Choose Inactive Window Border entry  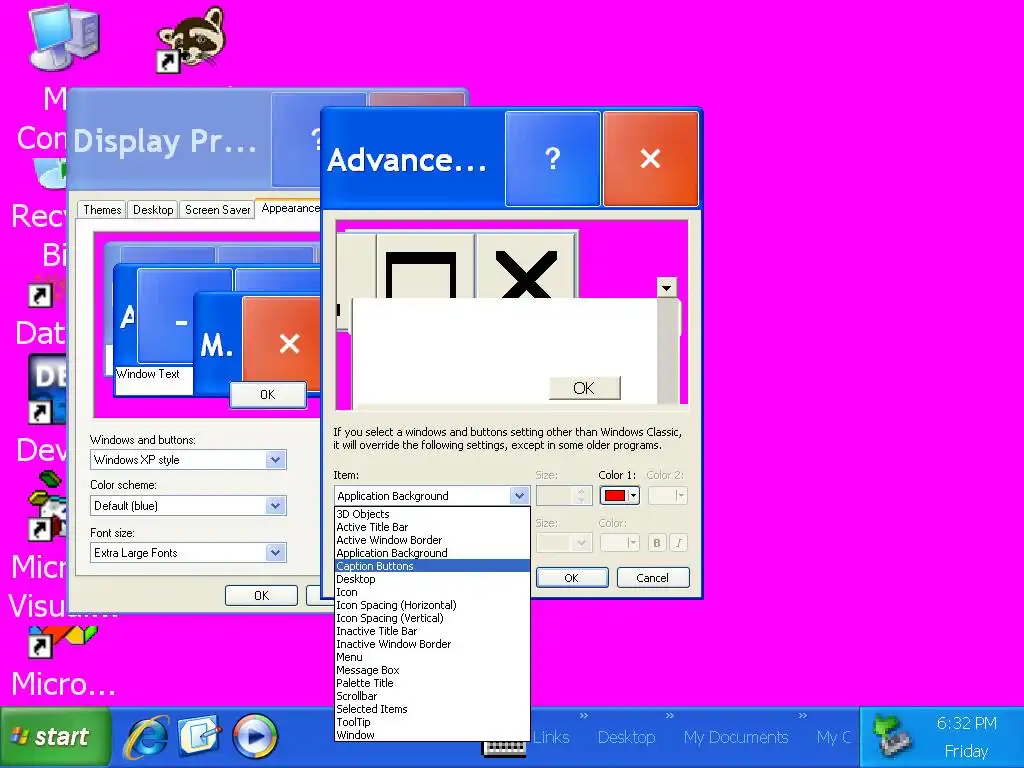pyautogui.click(x=432, y=645)
